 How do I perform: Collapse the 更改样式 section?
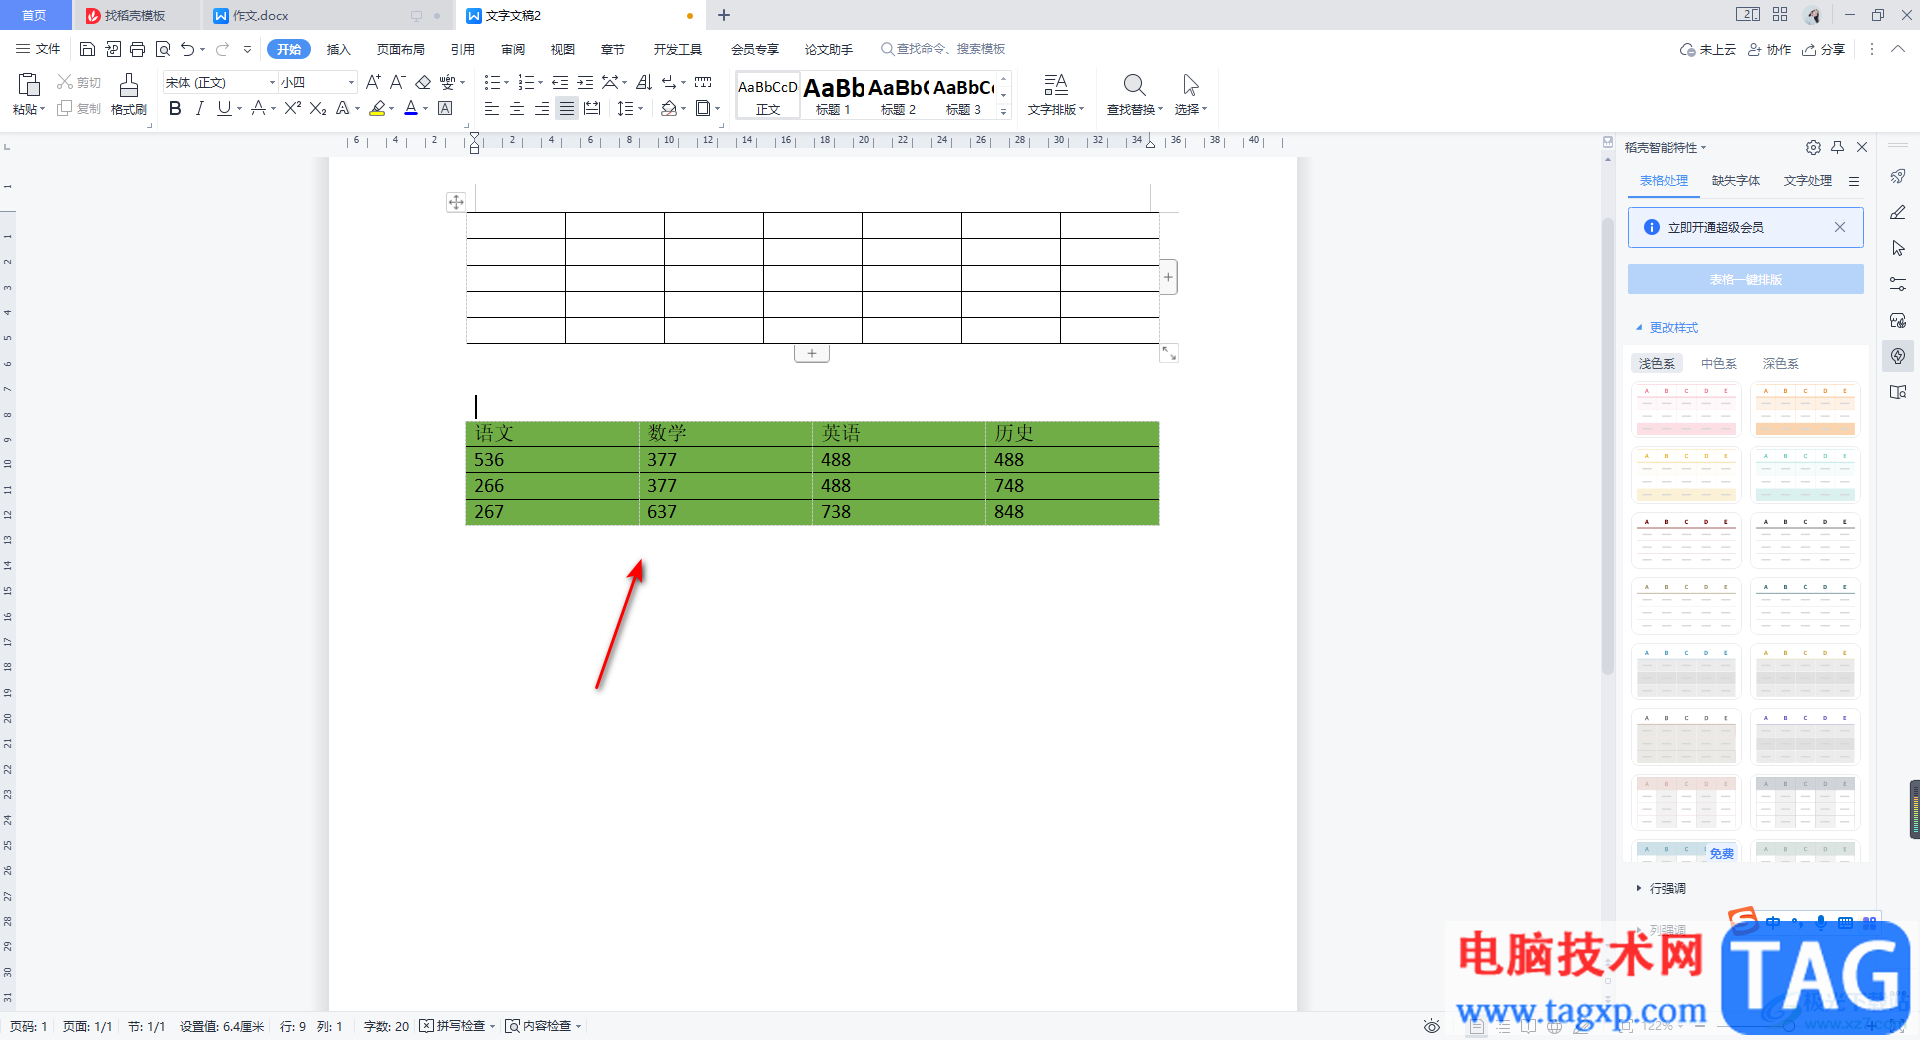1667,327
